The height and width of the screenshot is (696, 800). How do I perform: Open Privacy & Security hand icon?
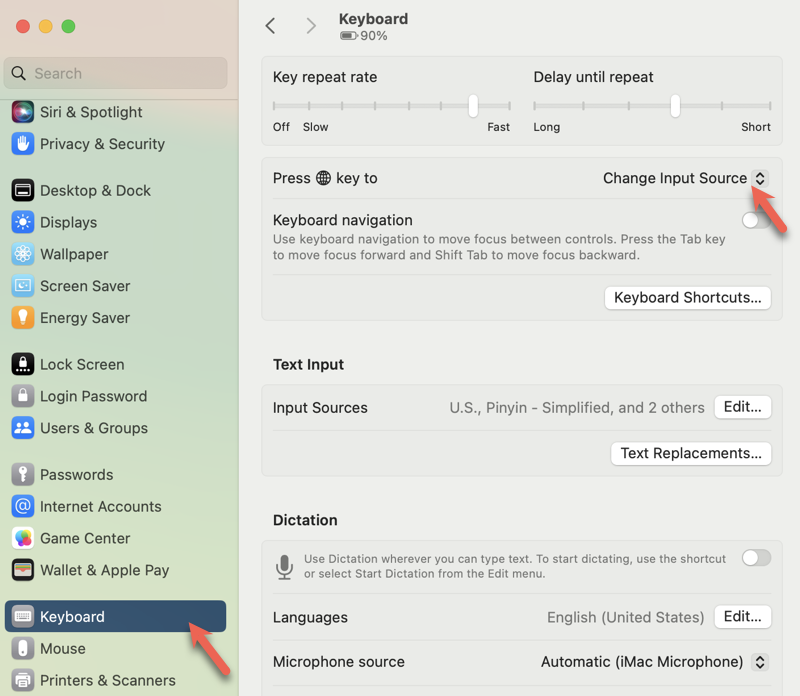[x=23, y=144]
